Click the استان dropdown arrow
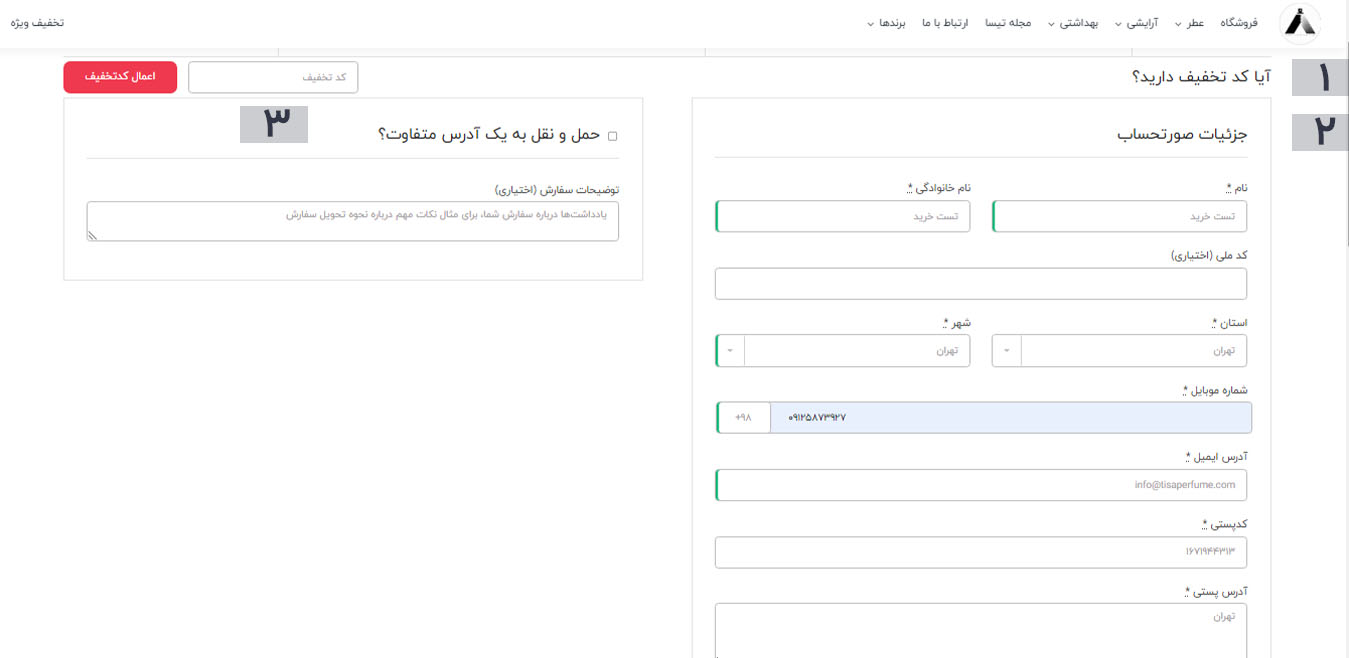This screenshot has width=1349, height=658. coord(1006,351)
